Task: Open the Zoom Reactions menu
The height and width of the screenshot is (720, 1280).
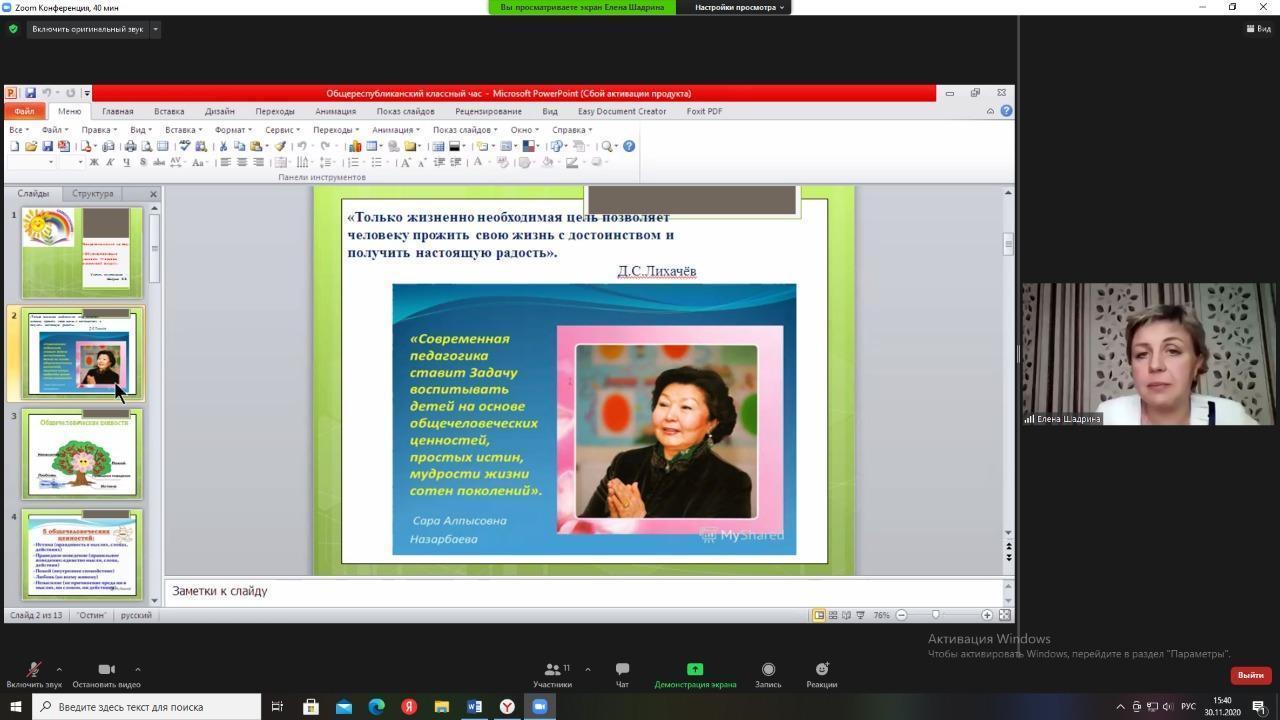Action: point(821,670)
